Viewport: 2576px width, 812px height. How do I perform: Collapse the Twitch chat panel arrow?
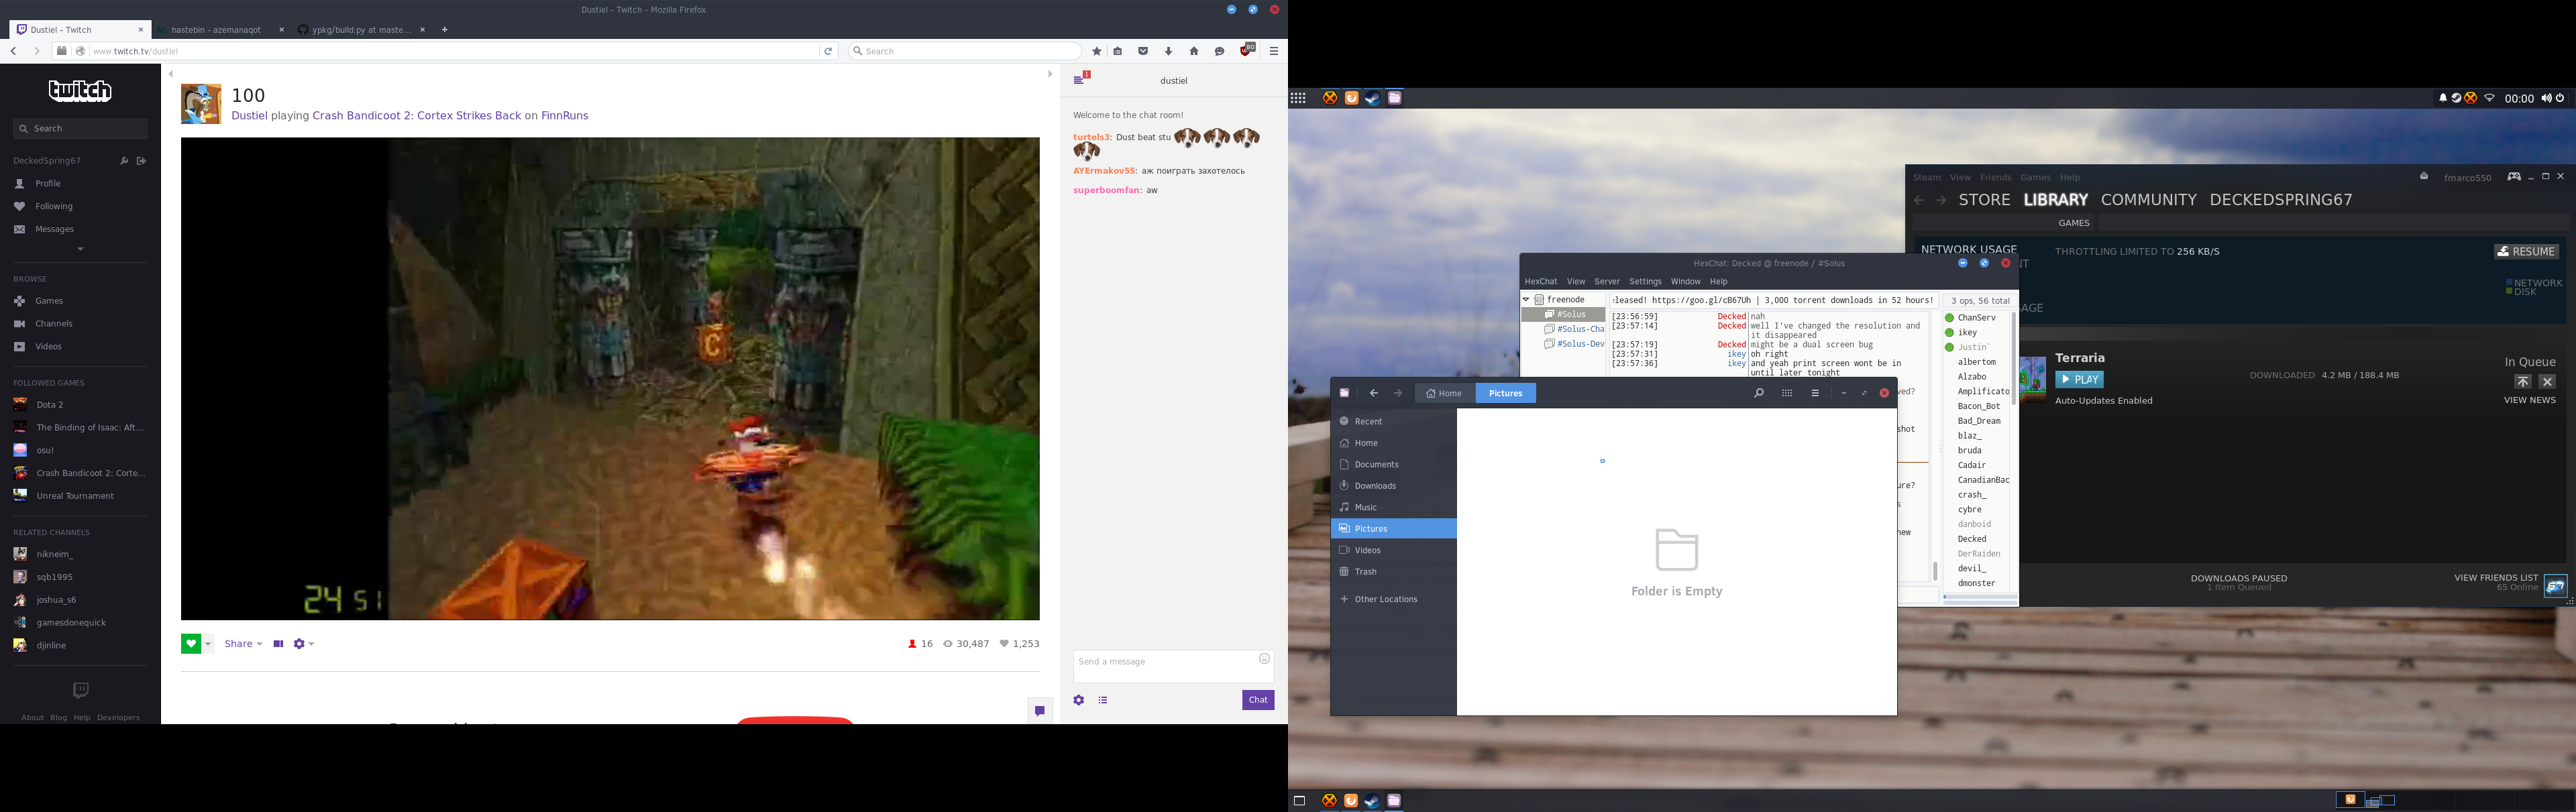pyautogui.click(x=1050, y=74)
